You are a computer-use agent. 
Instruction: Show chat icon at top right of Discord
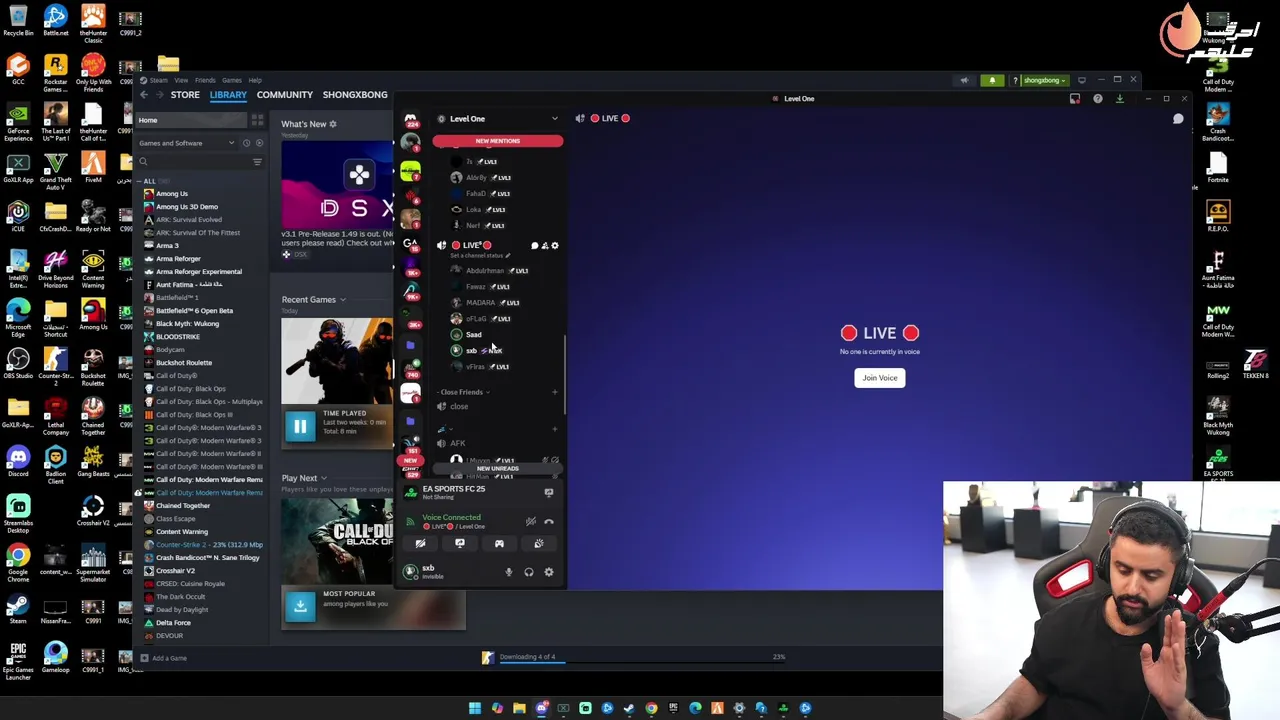[x=1178, y=119]
